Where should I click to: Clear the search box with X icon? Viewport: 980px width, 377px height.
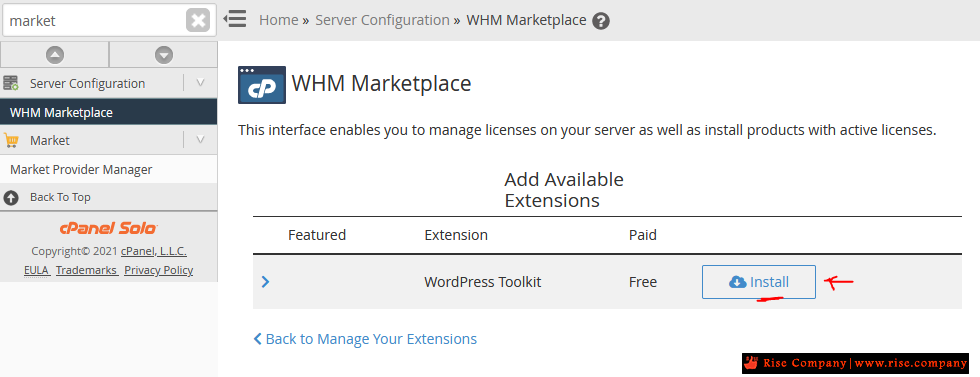198,21
